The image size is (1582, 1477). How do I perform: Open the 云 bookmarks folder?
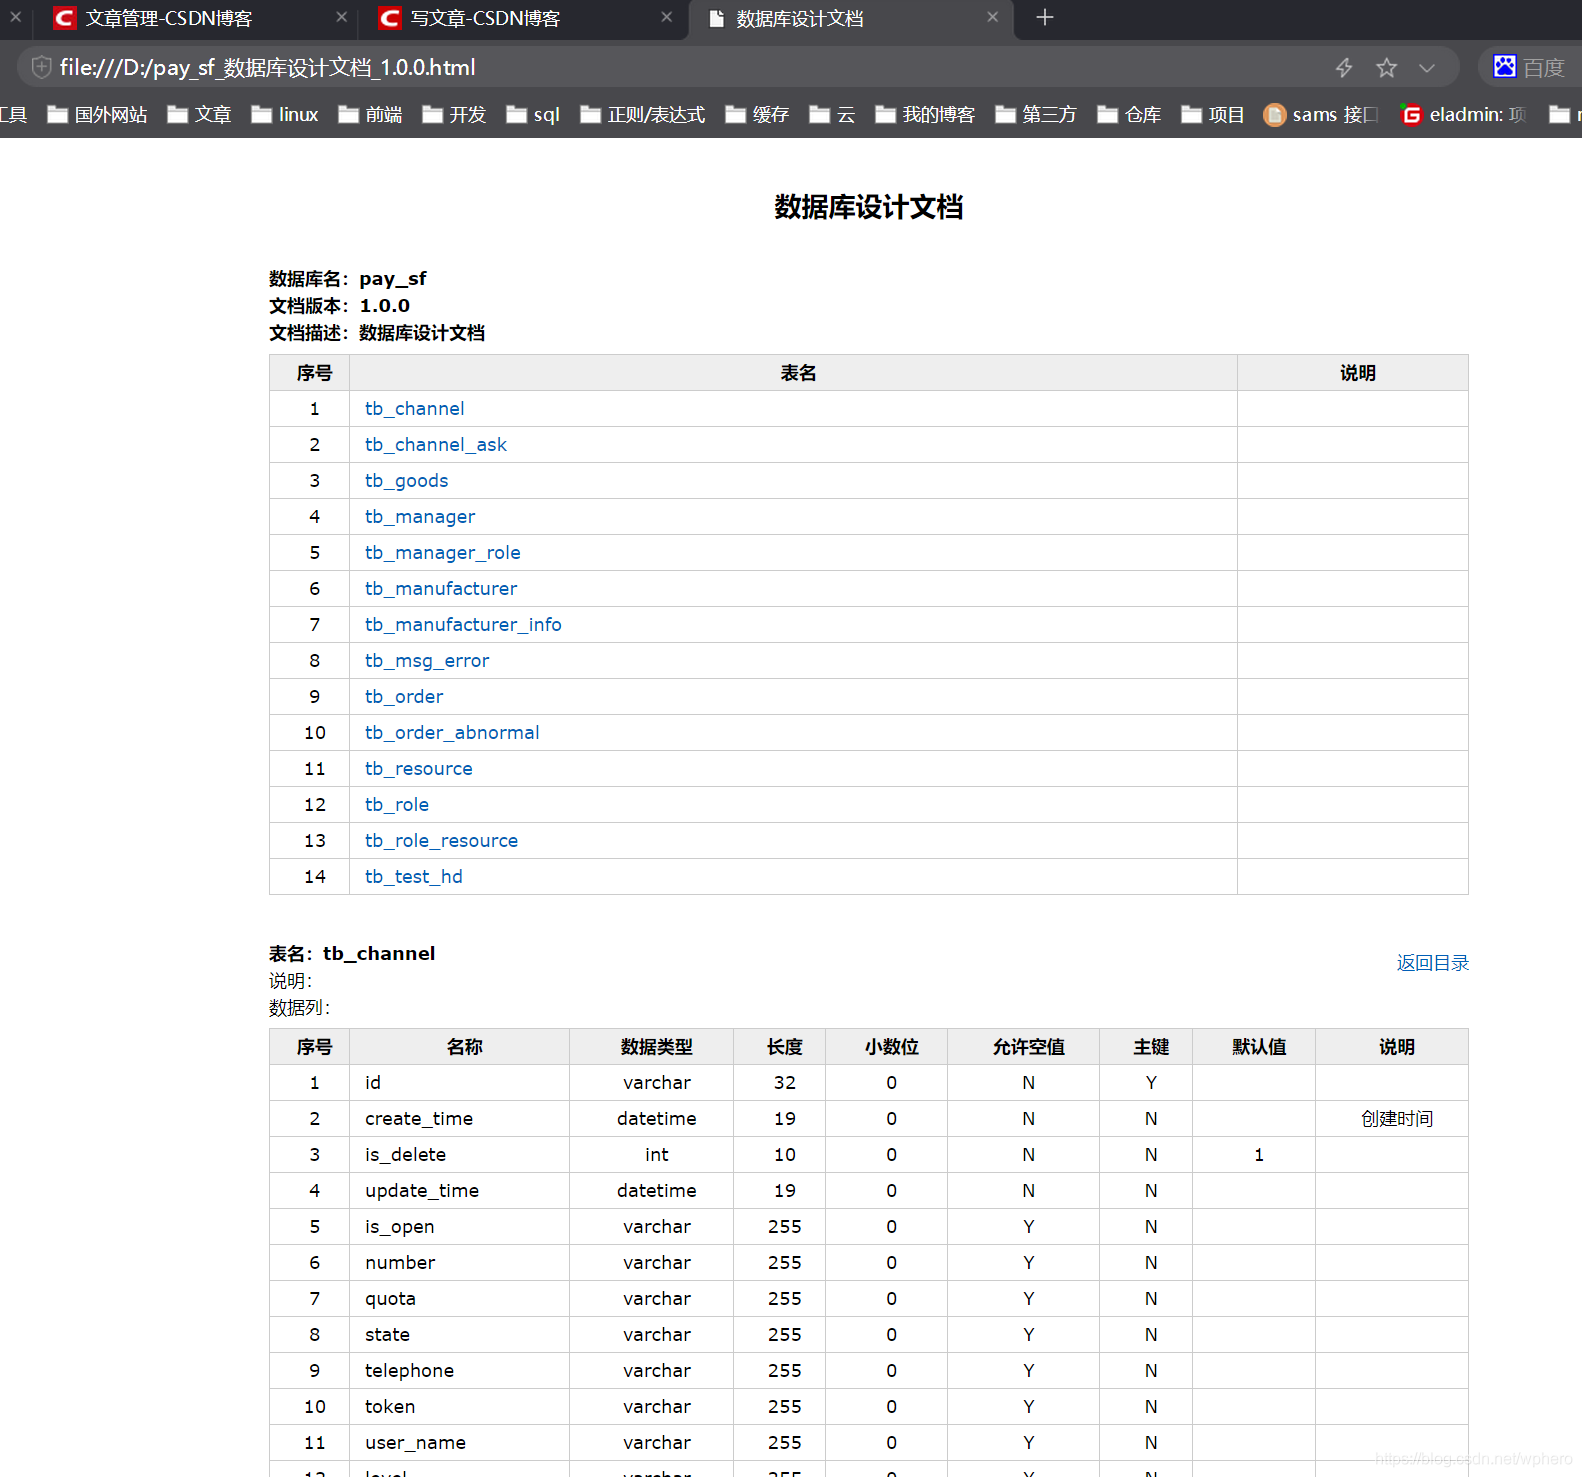pos(832,115)
